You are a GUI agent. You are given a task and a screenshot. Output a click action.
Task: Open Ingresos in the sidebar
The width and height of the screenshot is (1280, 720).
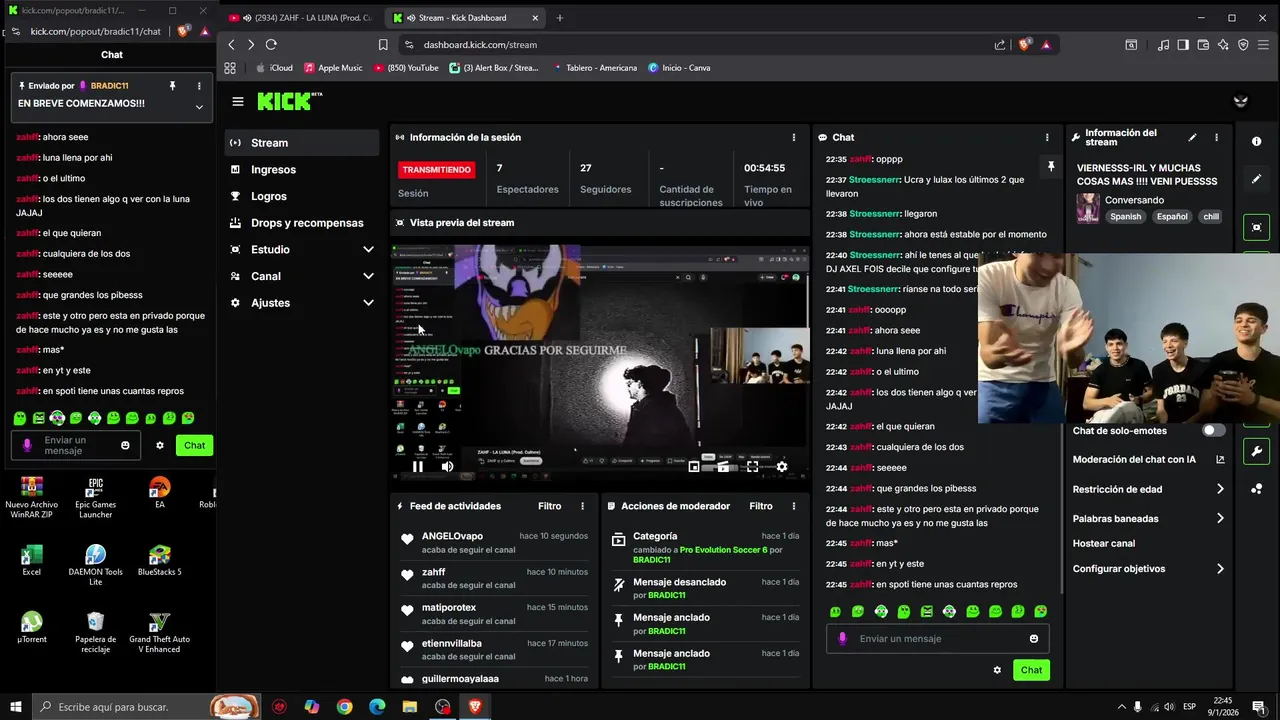pos(302,170)
